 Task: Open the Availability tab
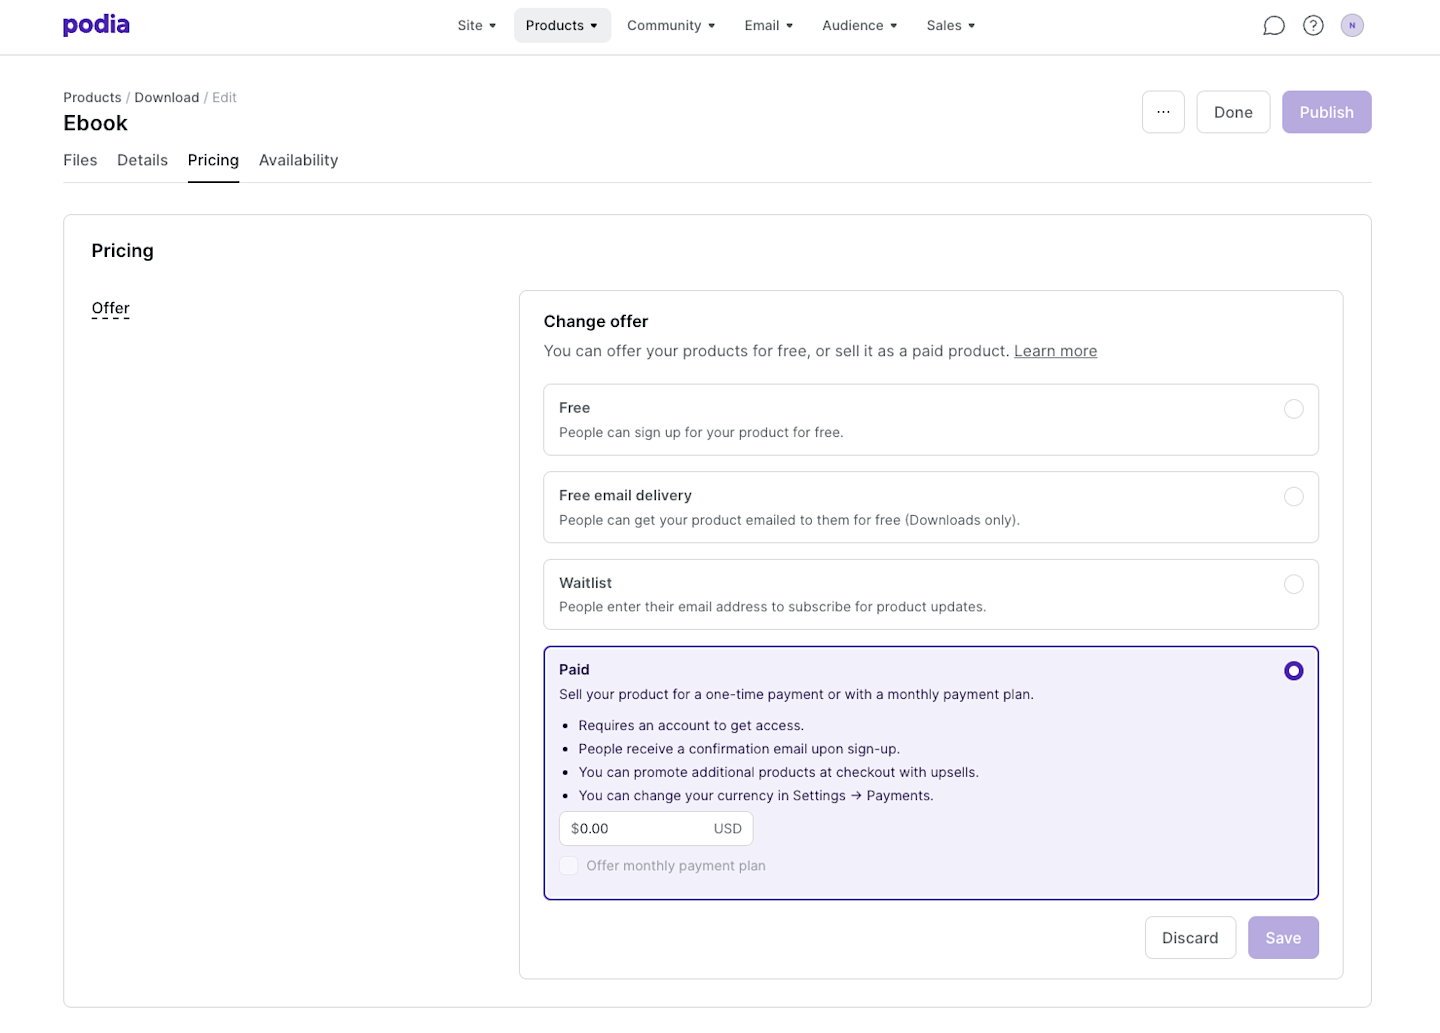point(298,160)
